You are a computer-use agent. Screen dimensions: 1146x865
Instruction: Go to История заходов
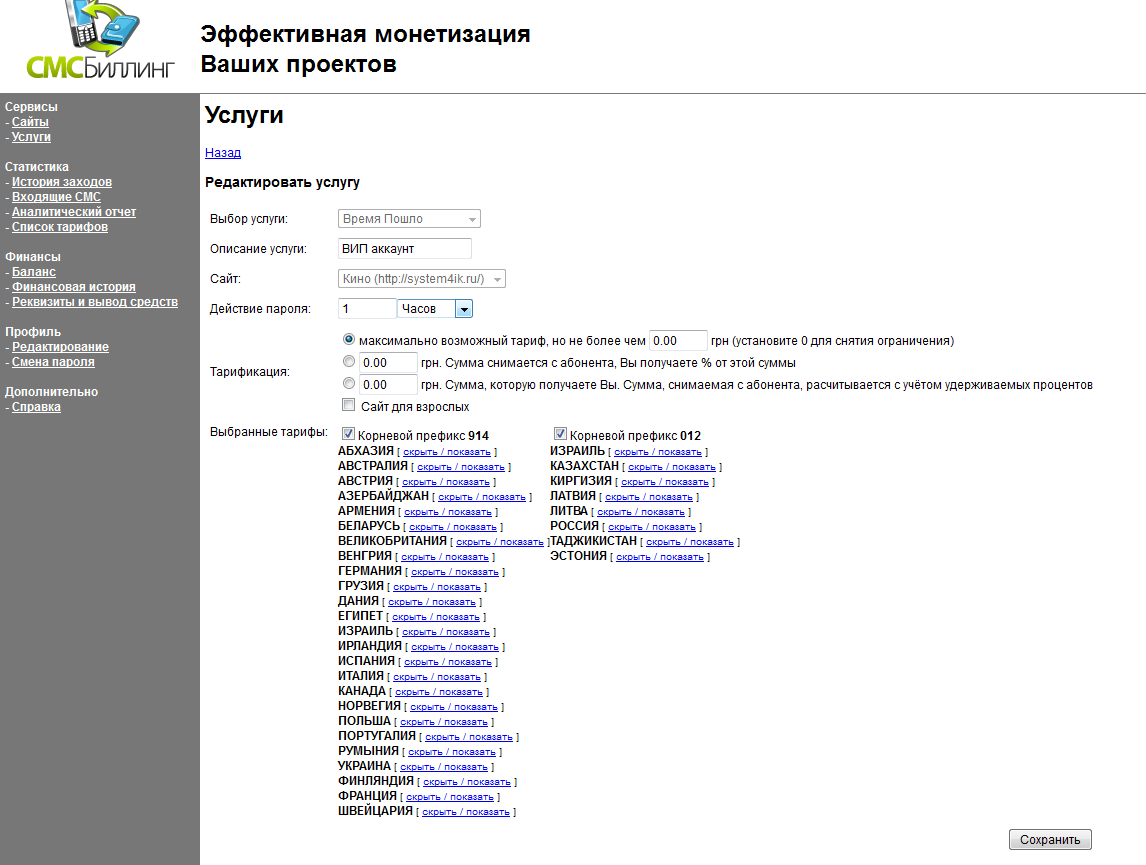(61, 182)
